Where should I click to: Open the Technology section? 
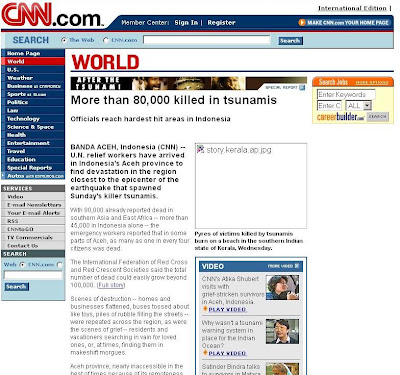coord(33,119)
